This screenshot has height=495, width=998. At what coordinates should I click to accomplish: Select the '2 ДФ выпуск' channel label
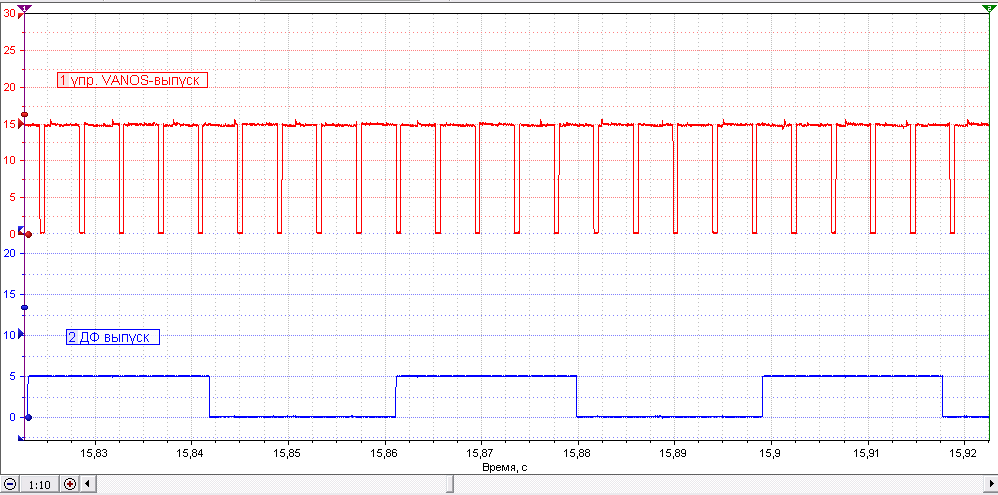(113, 338)
